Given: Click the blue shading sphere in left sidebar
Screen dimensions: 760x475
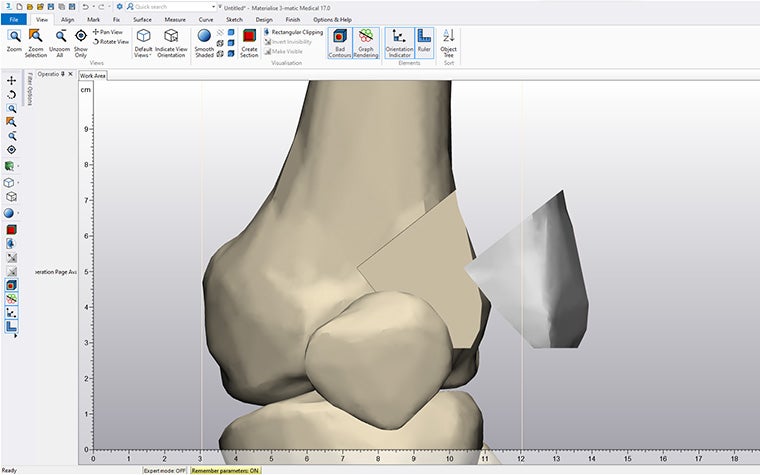Looking at the screenshot, I should click(9, 213).
